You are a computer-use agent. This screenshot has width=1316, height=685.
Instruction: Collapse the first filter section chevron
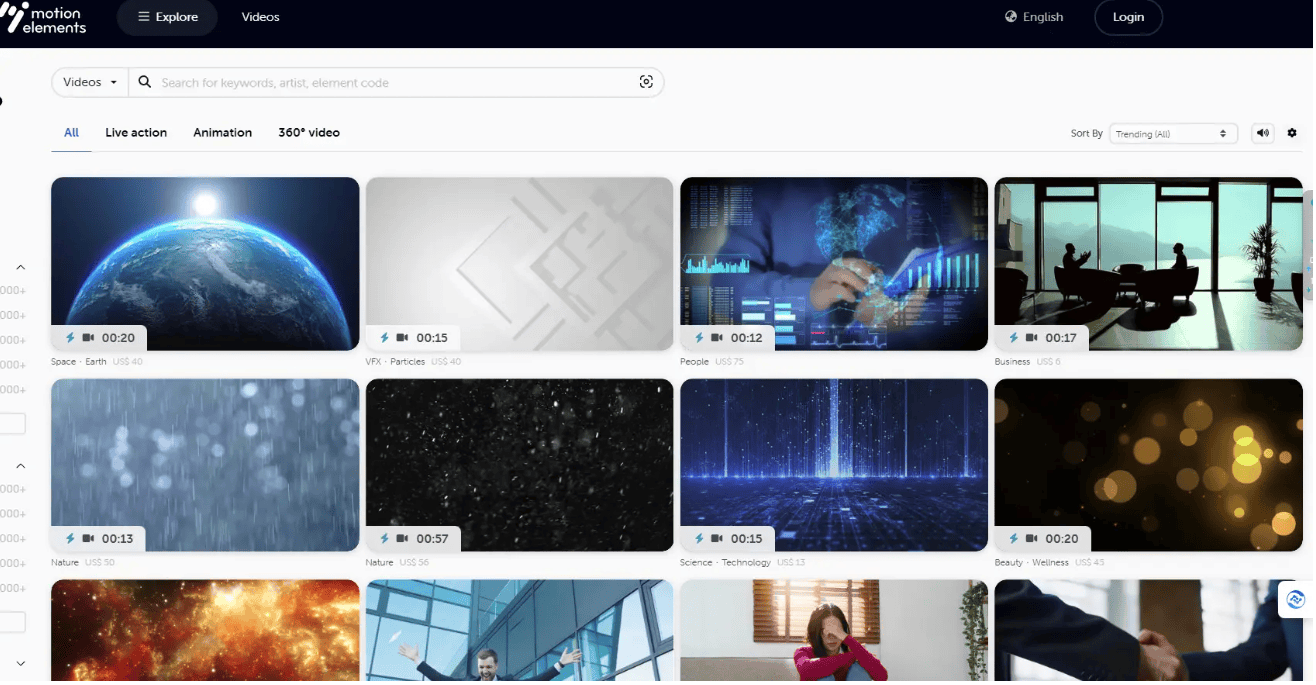(x=20, y=267)
